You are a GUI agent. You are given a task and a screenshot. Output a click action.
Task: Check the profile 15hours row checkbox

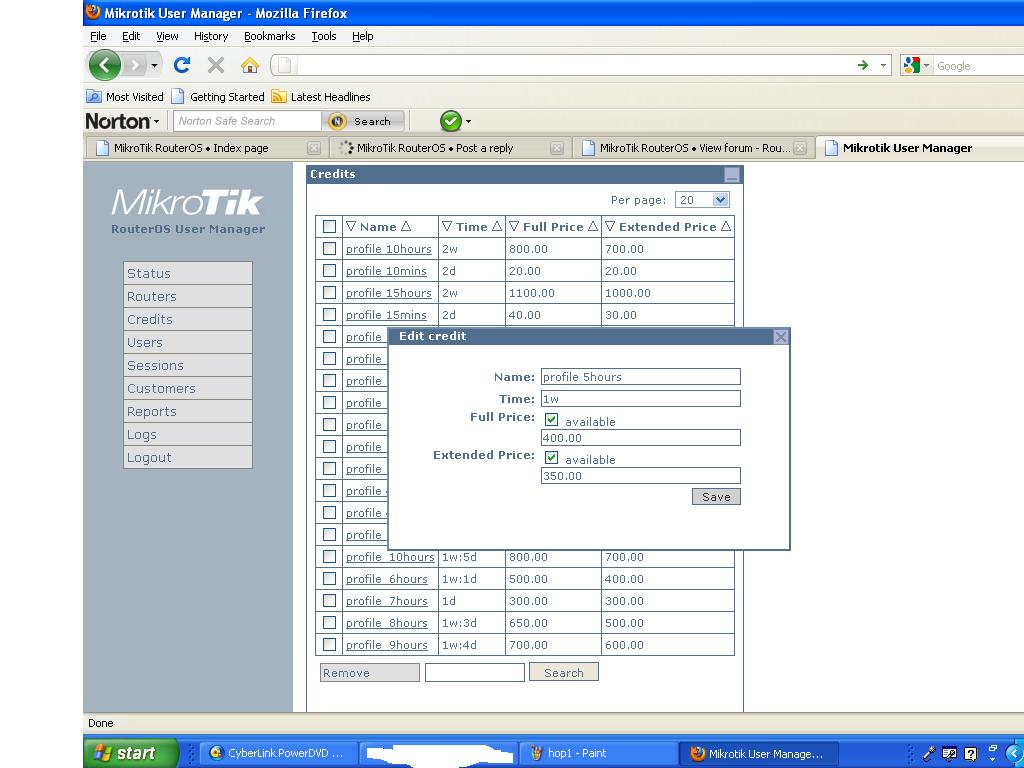[x=329, y=293]
